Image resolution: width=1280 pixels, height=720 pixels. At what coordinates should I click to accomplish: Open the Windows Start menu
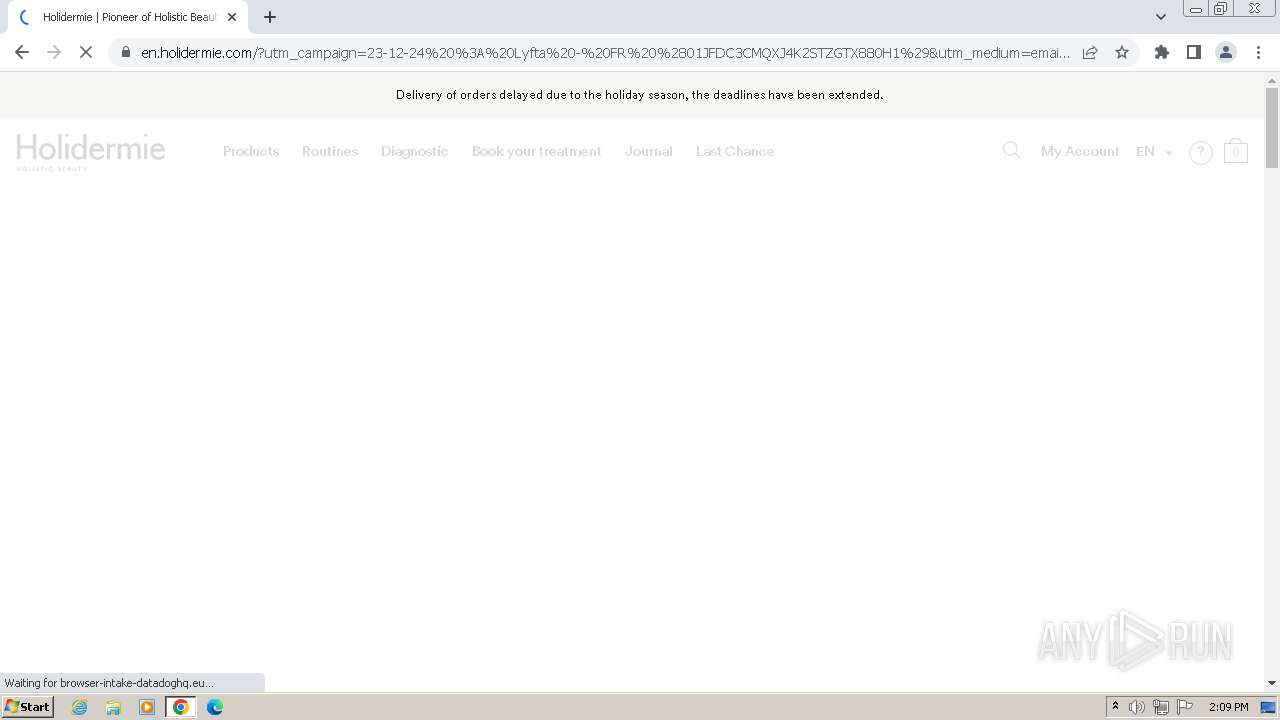pos(28,706)
